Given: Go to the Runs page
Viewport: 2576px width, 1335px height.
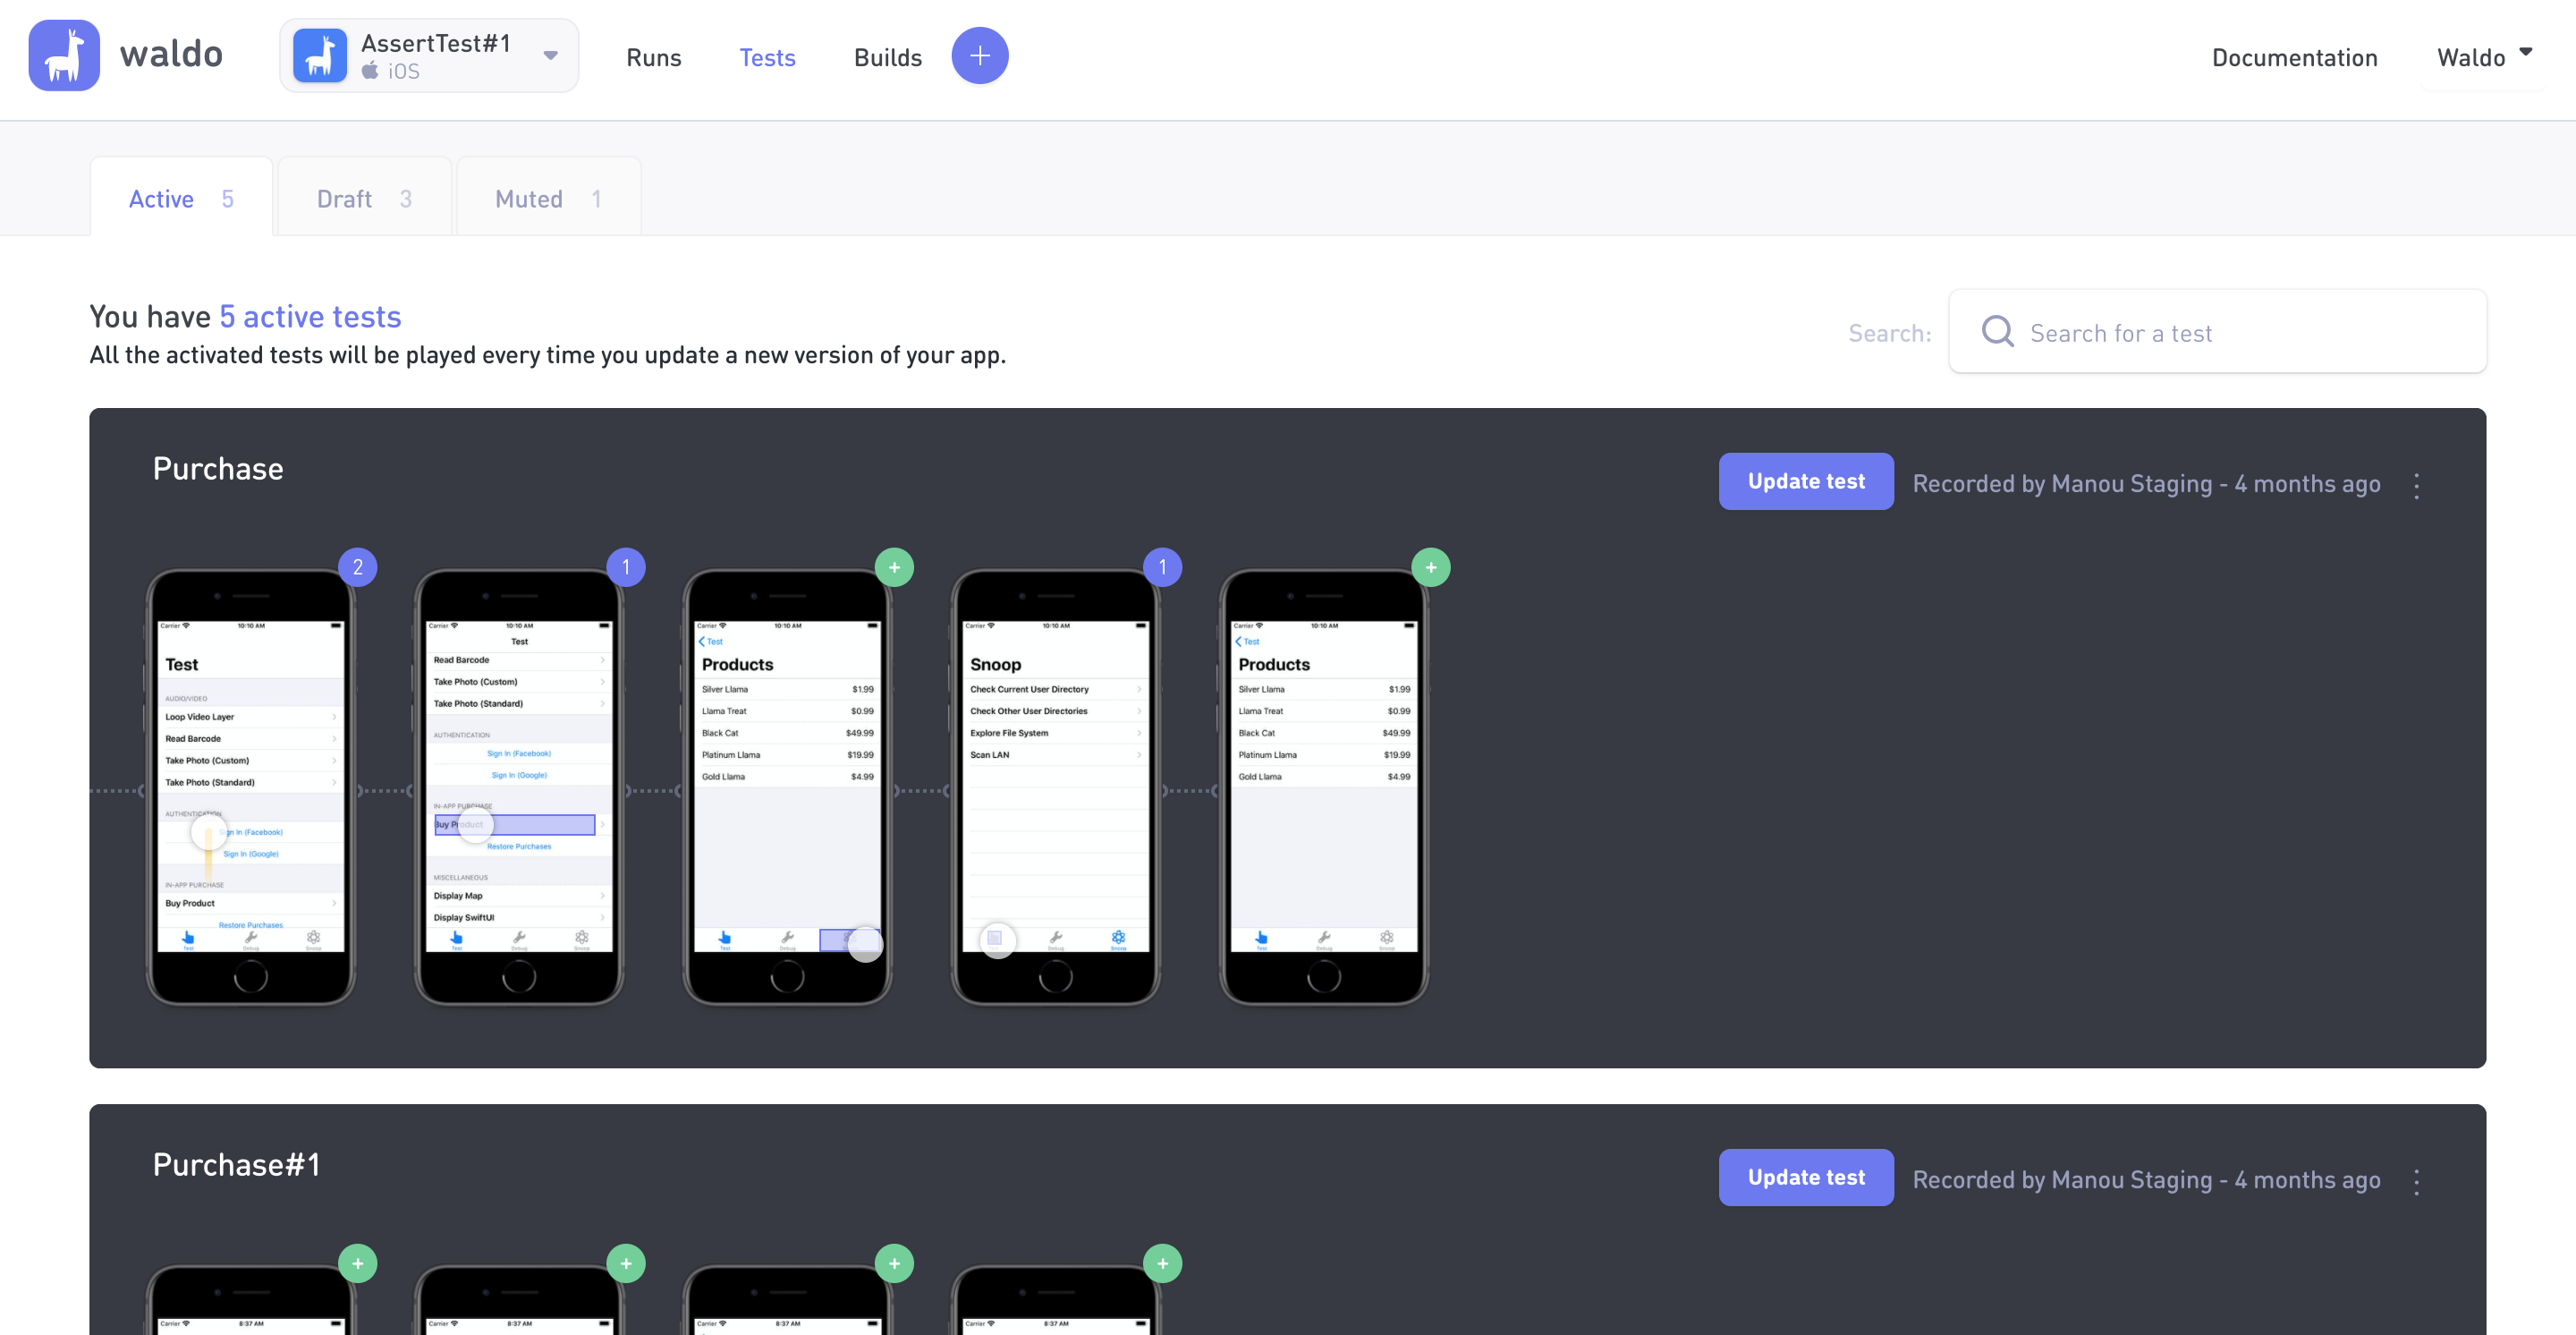Looking at the screenshot, I should pos(653,57).
